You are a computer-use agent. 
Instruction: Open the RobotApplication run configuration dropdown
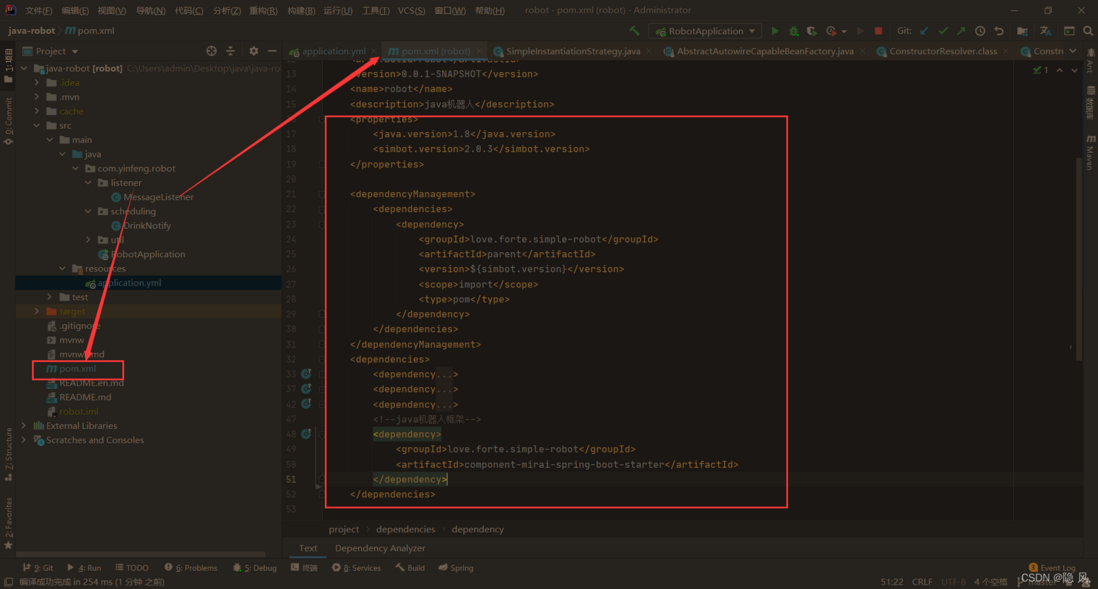(706, 31)
